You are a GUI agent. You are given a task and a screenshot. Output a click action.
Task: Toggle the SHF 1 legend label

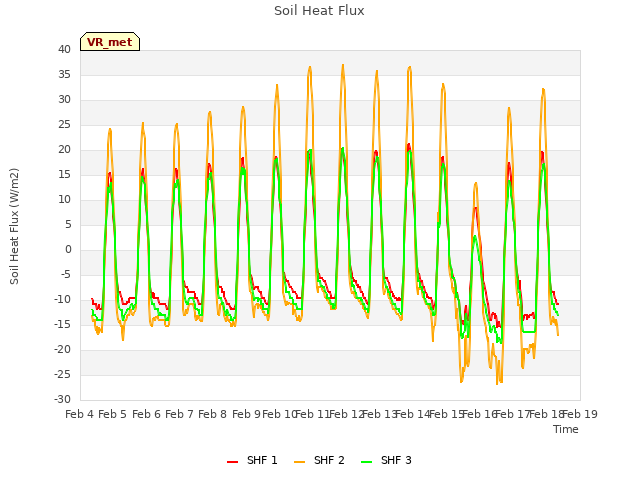tap(262, 460)
